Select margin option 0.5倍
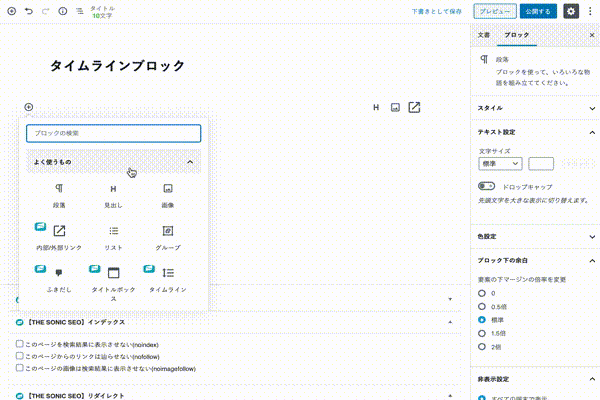 (482, 307)
